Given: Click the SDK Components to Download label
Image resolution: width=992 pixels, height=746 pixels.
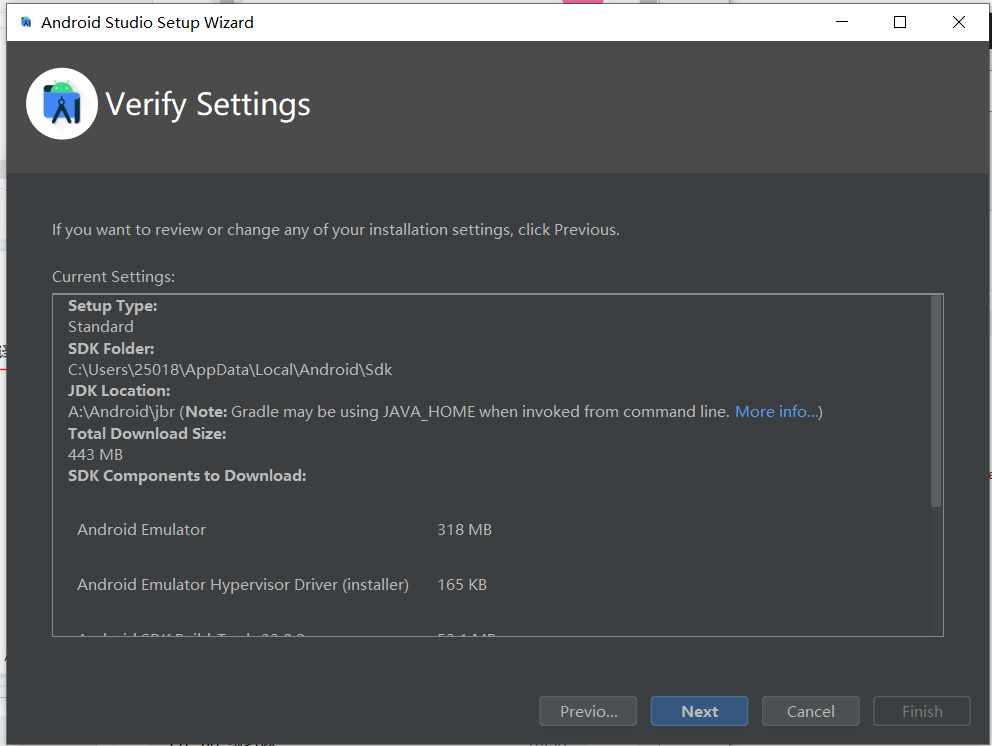Looking at the screenshot, I should [187, 476].
